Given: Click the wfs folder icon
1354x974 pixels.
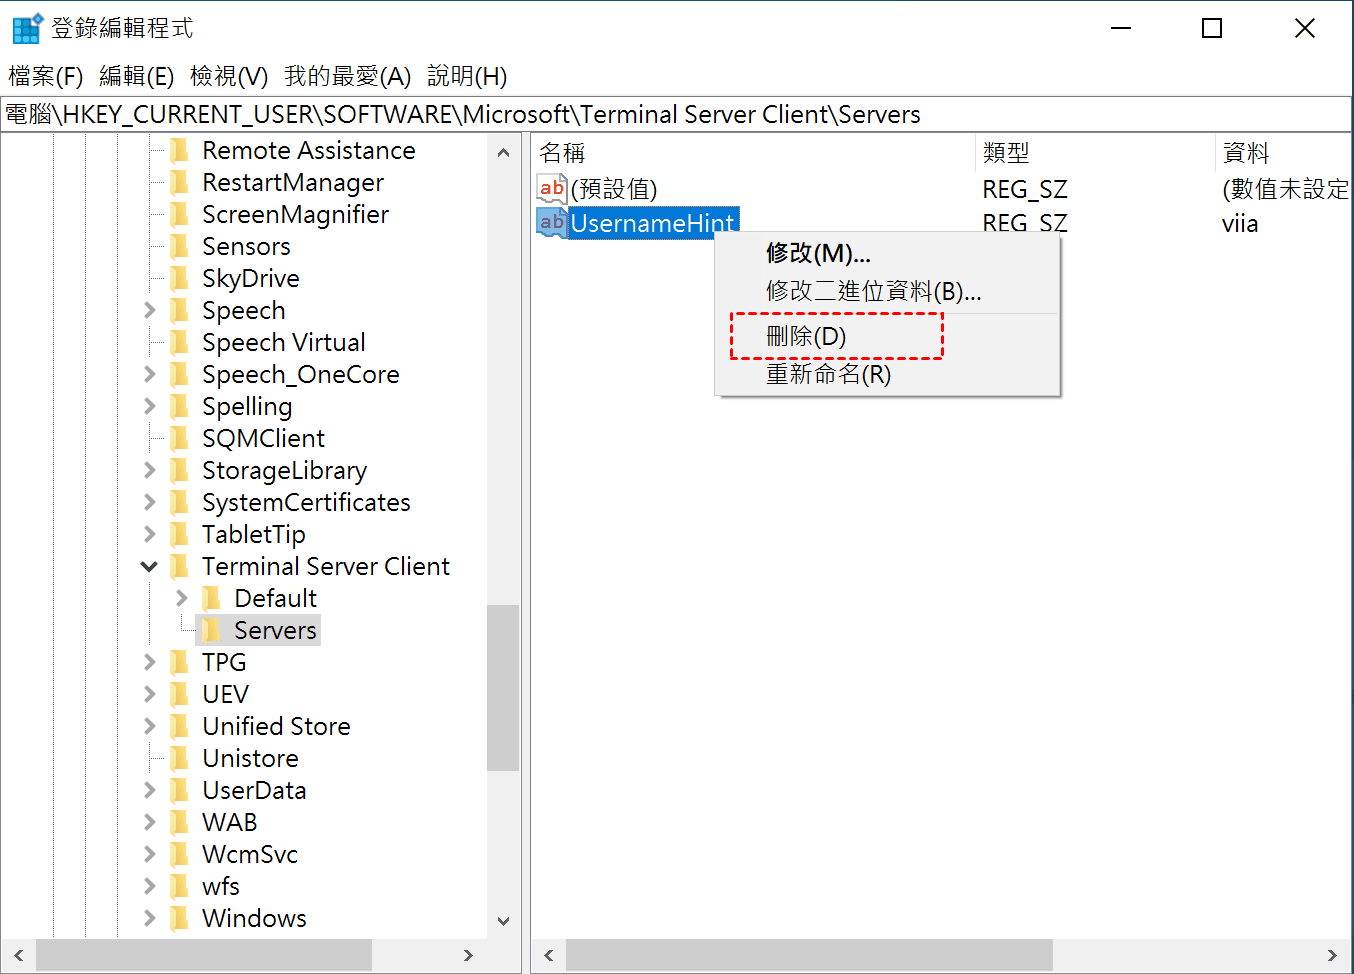Looking at the screenshot, I should 180,886.
